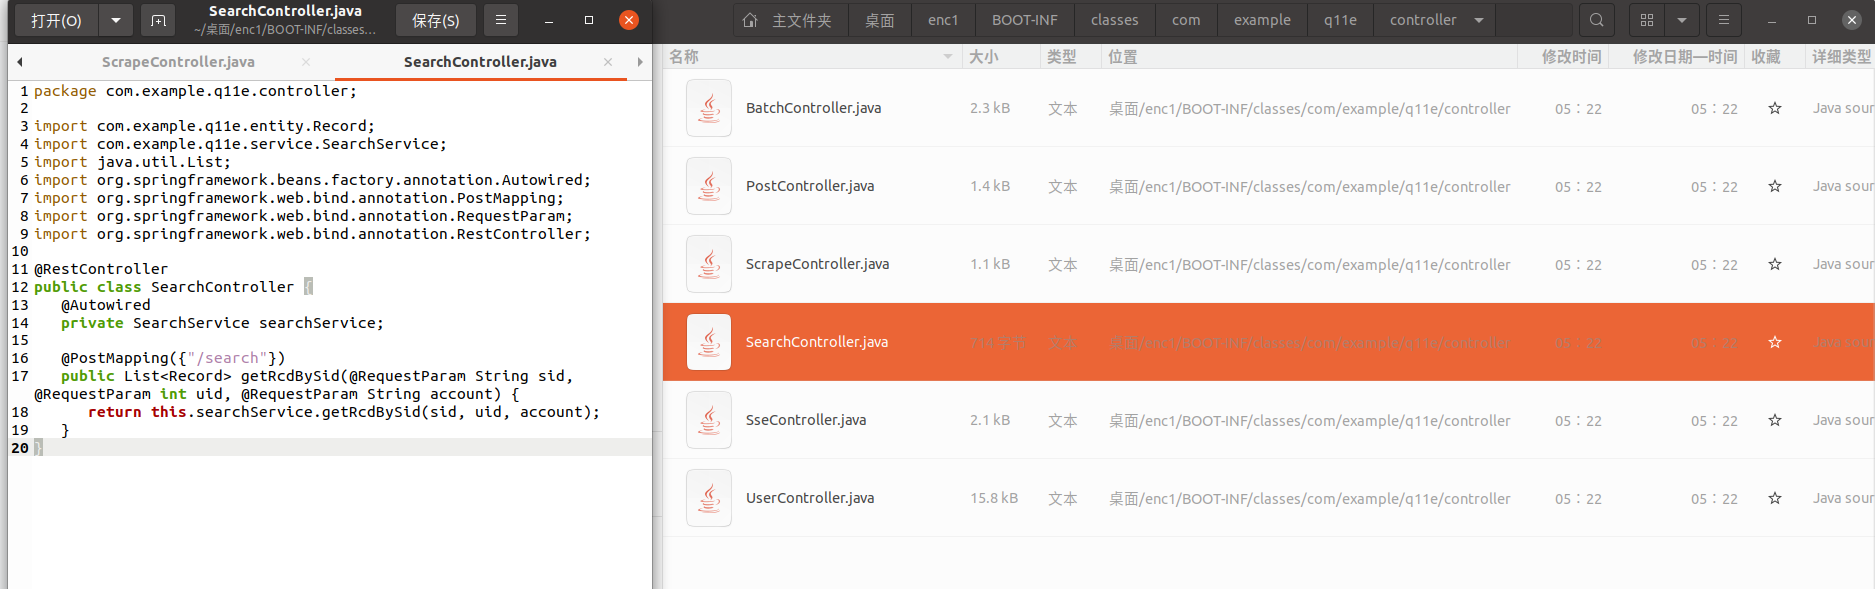Star PostController.java as favorite

point(1775,186)
